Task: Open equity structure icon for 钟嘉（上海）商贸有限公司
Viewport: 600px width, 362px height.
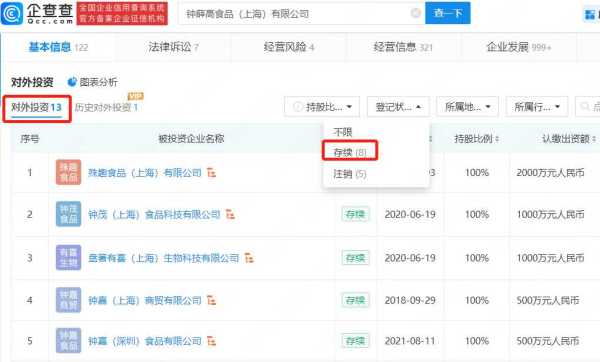Action: point(211,300)
